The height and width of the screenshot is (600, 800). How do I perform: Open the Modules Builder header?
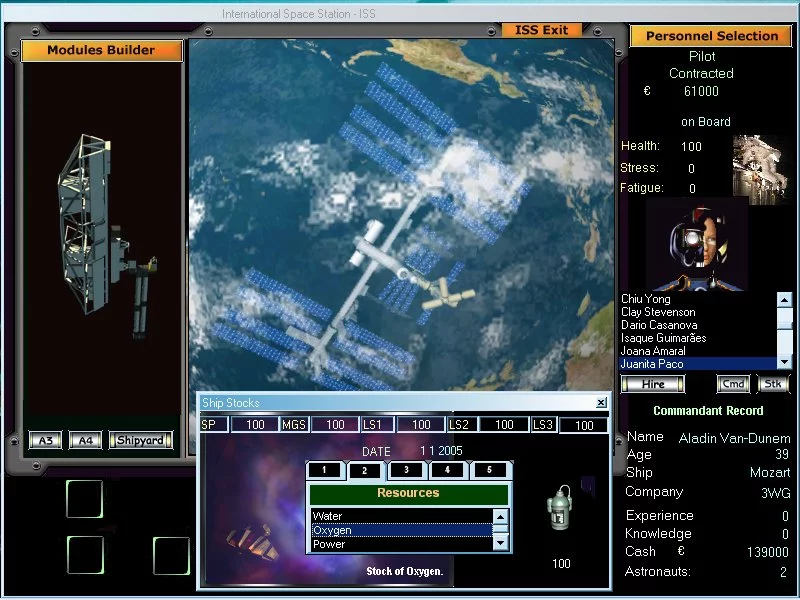(101, 51)
